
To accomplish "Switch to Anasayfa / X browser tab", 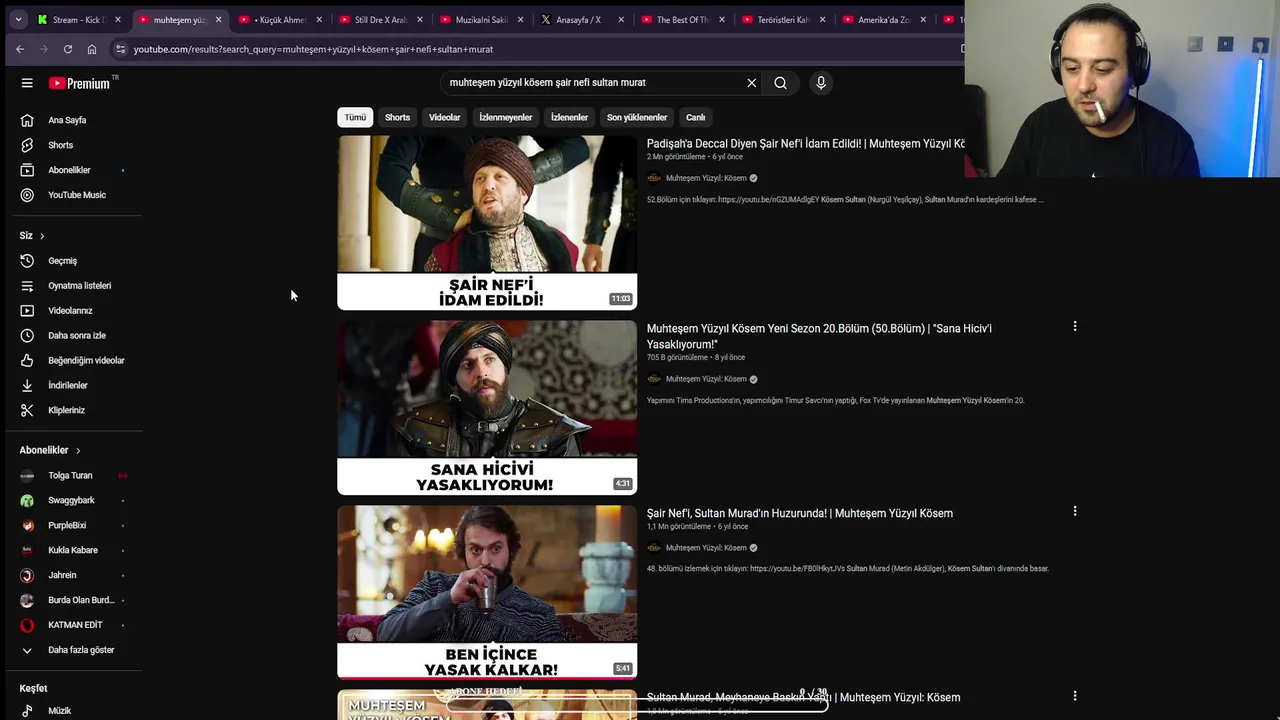I will (583, 20).
